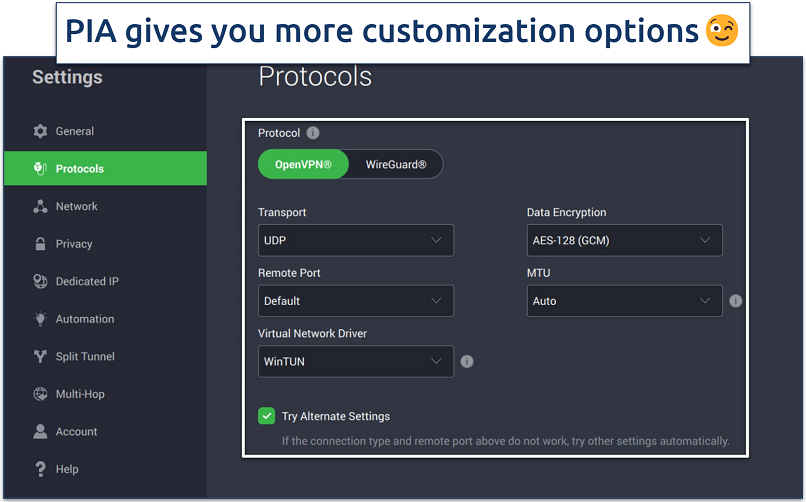The width and height of the screenshot is (806, 502).
Task: Uncheck the Try Alternate Settings checkbox
Action: 267,416
